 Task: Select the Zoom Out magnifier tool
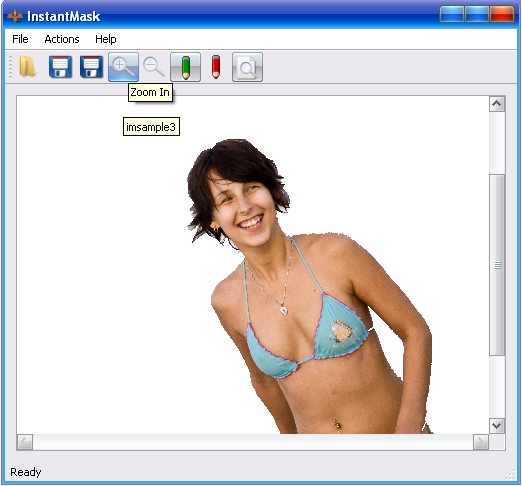(x=154, y=67)
